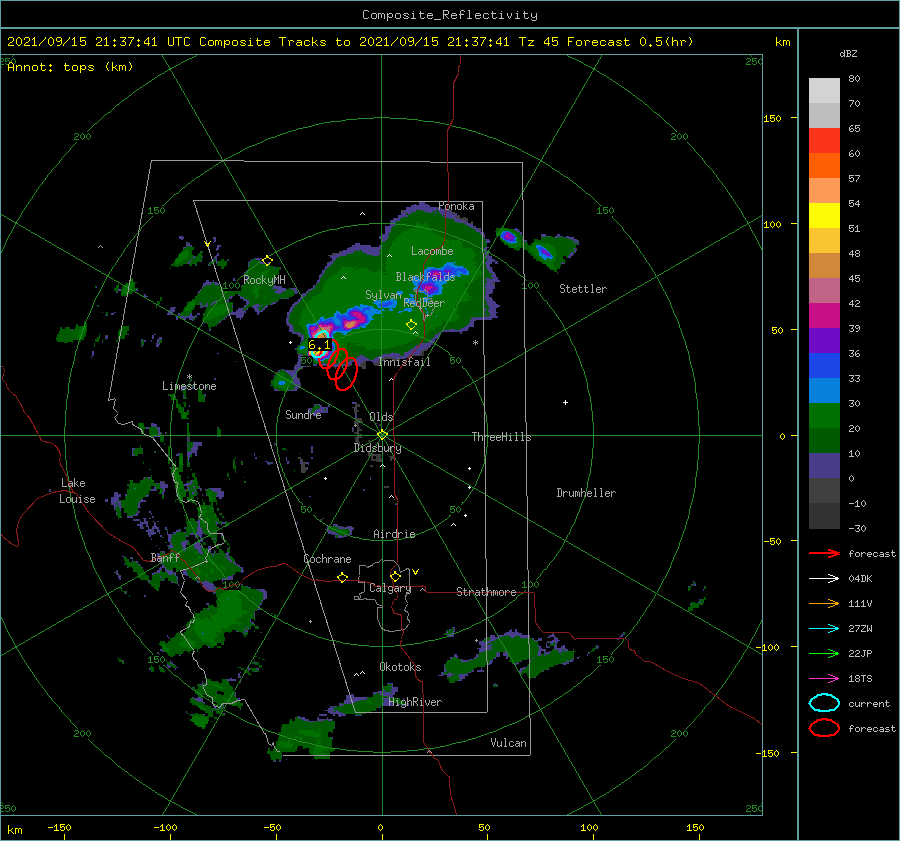This screenshot has height=841, width=900.
Task: Click the lowest red forecast ellipse near Innisfail
Action: point(346,374)
